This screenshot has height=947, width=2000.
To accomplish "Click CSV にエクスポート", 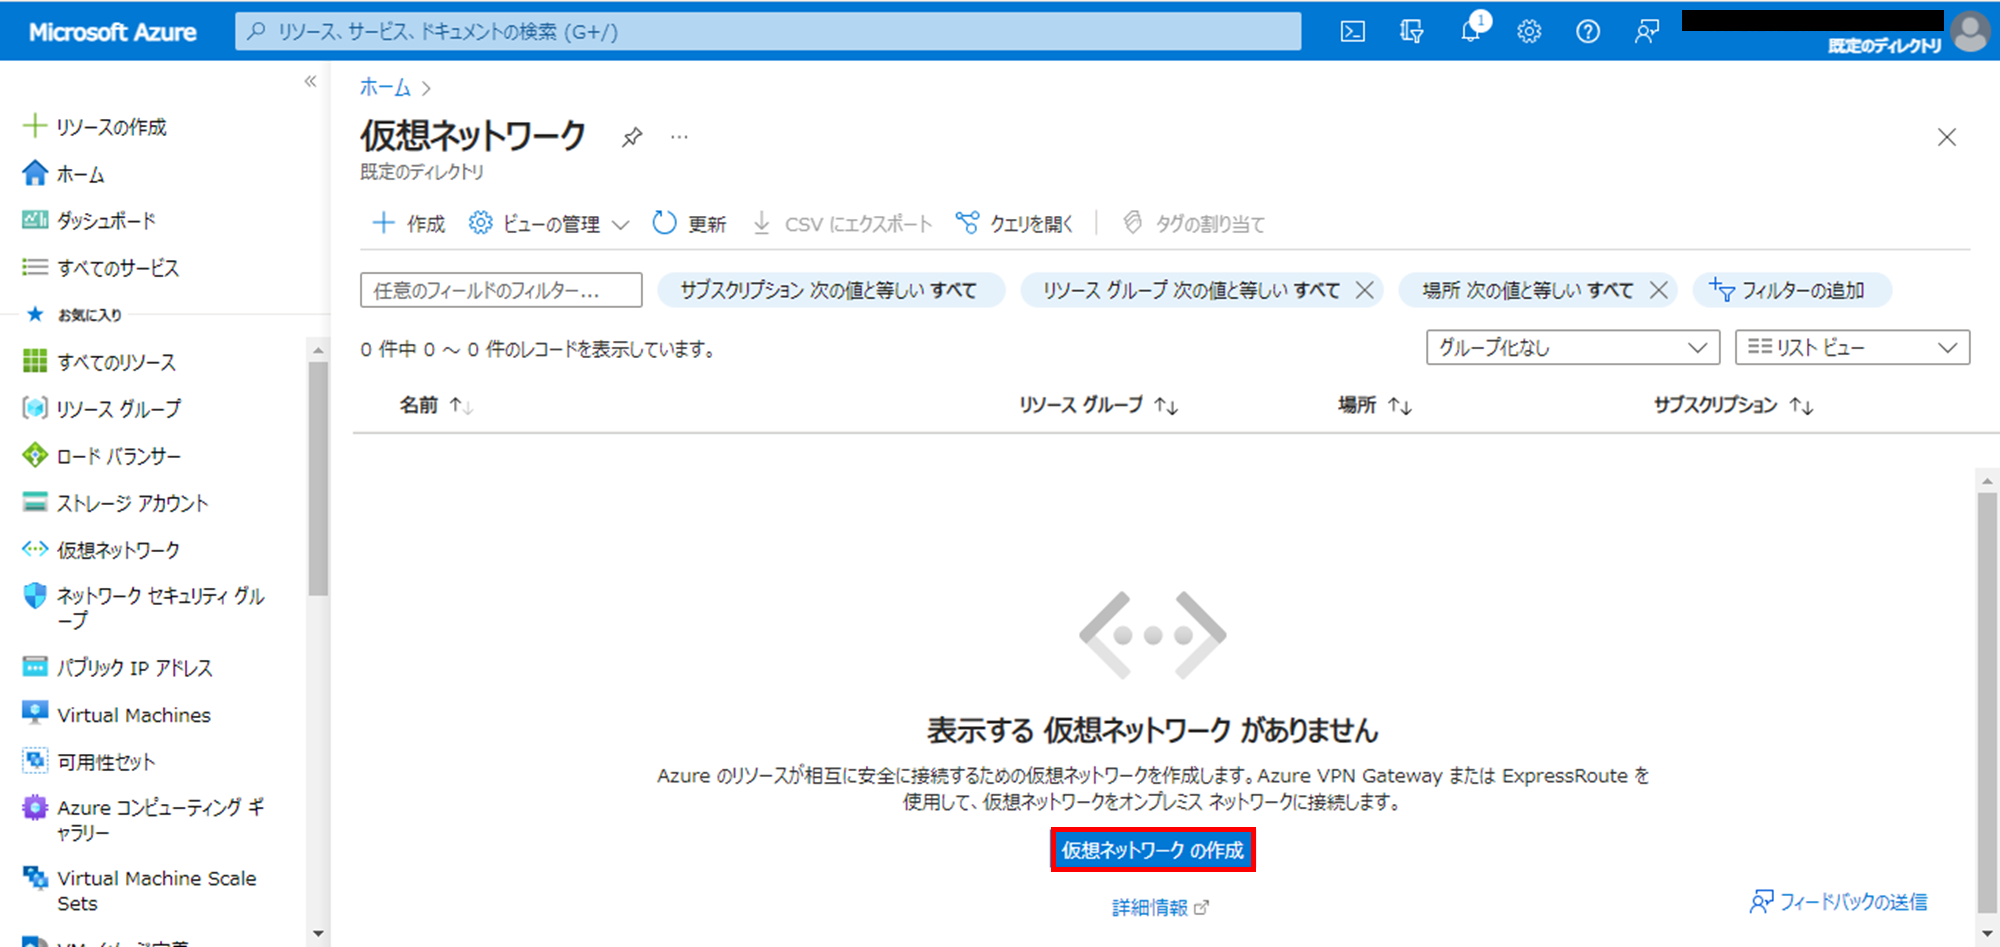I will [x=842, y=224].
